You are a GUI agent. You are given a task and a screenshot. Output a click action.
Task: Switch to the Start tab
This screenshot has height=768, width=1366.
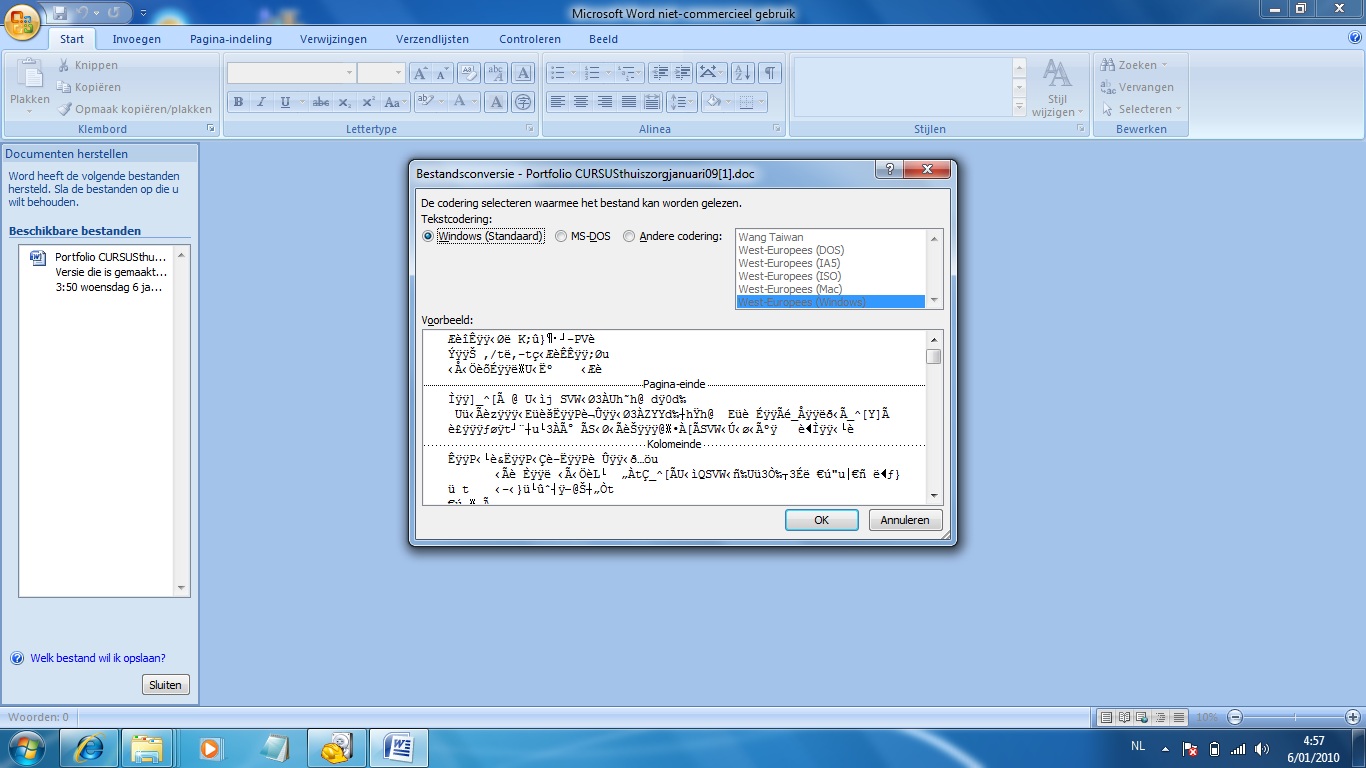tap(72, 39)
